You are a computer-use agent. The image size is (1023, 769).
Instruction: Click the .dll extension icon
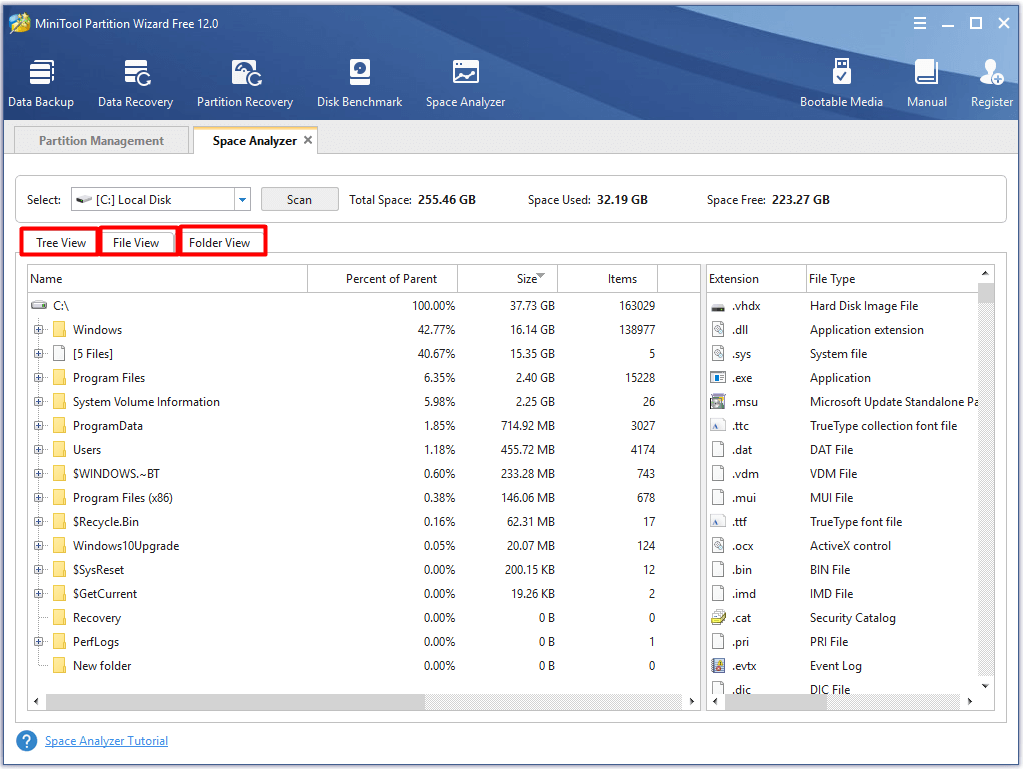point(718,330)
